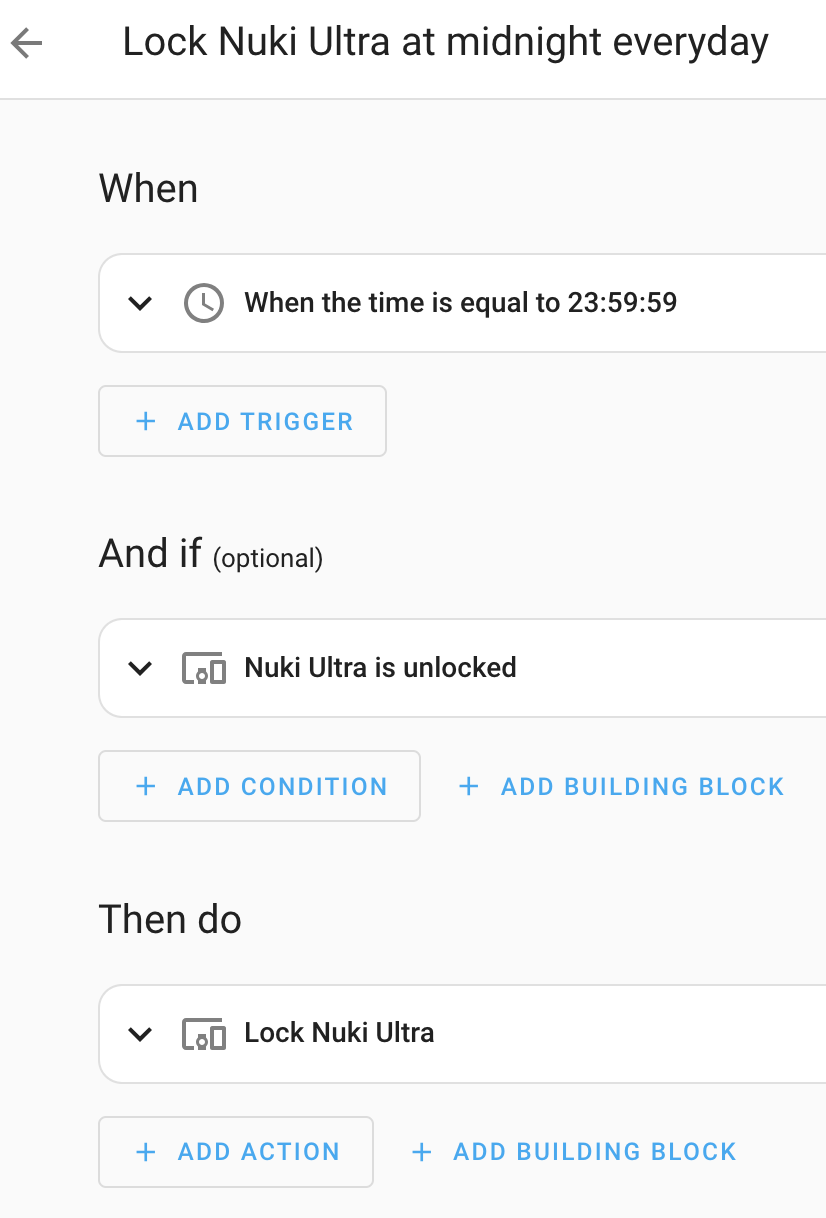
Task: Click the device icon beside Lock Nuki Ultra
Action: pos(204,1034)
